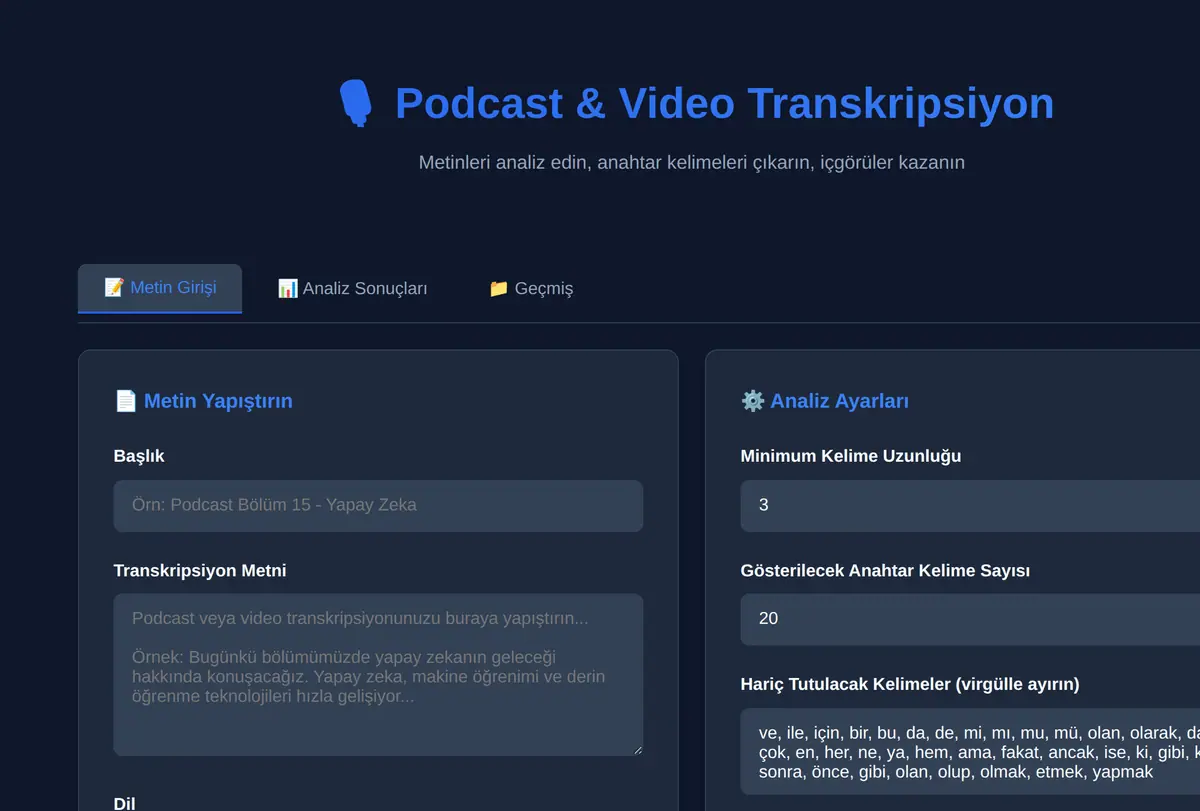The image size is (1200, 811).
Task: Switch to the Metin Girişi tab
Action: [160, 288]
